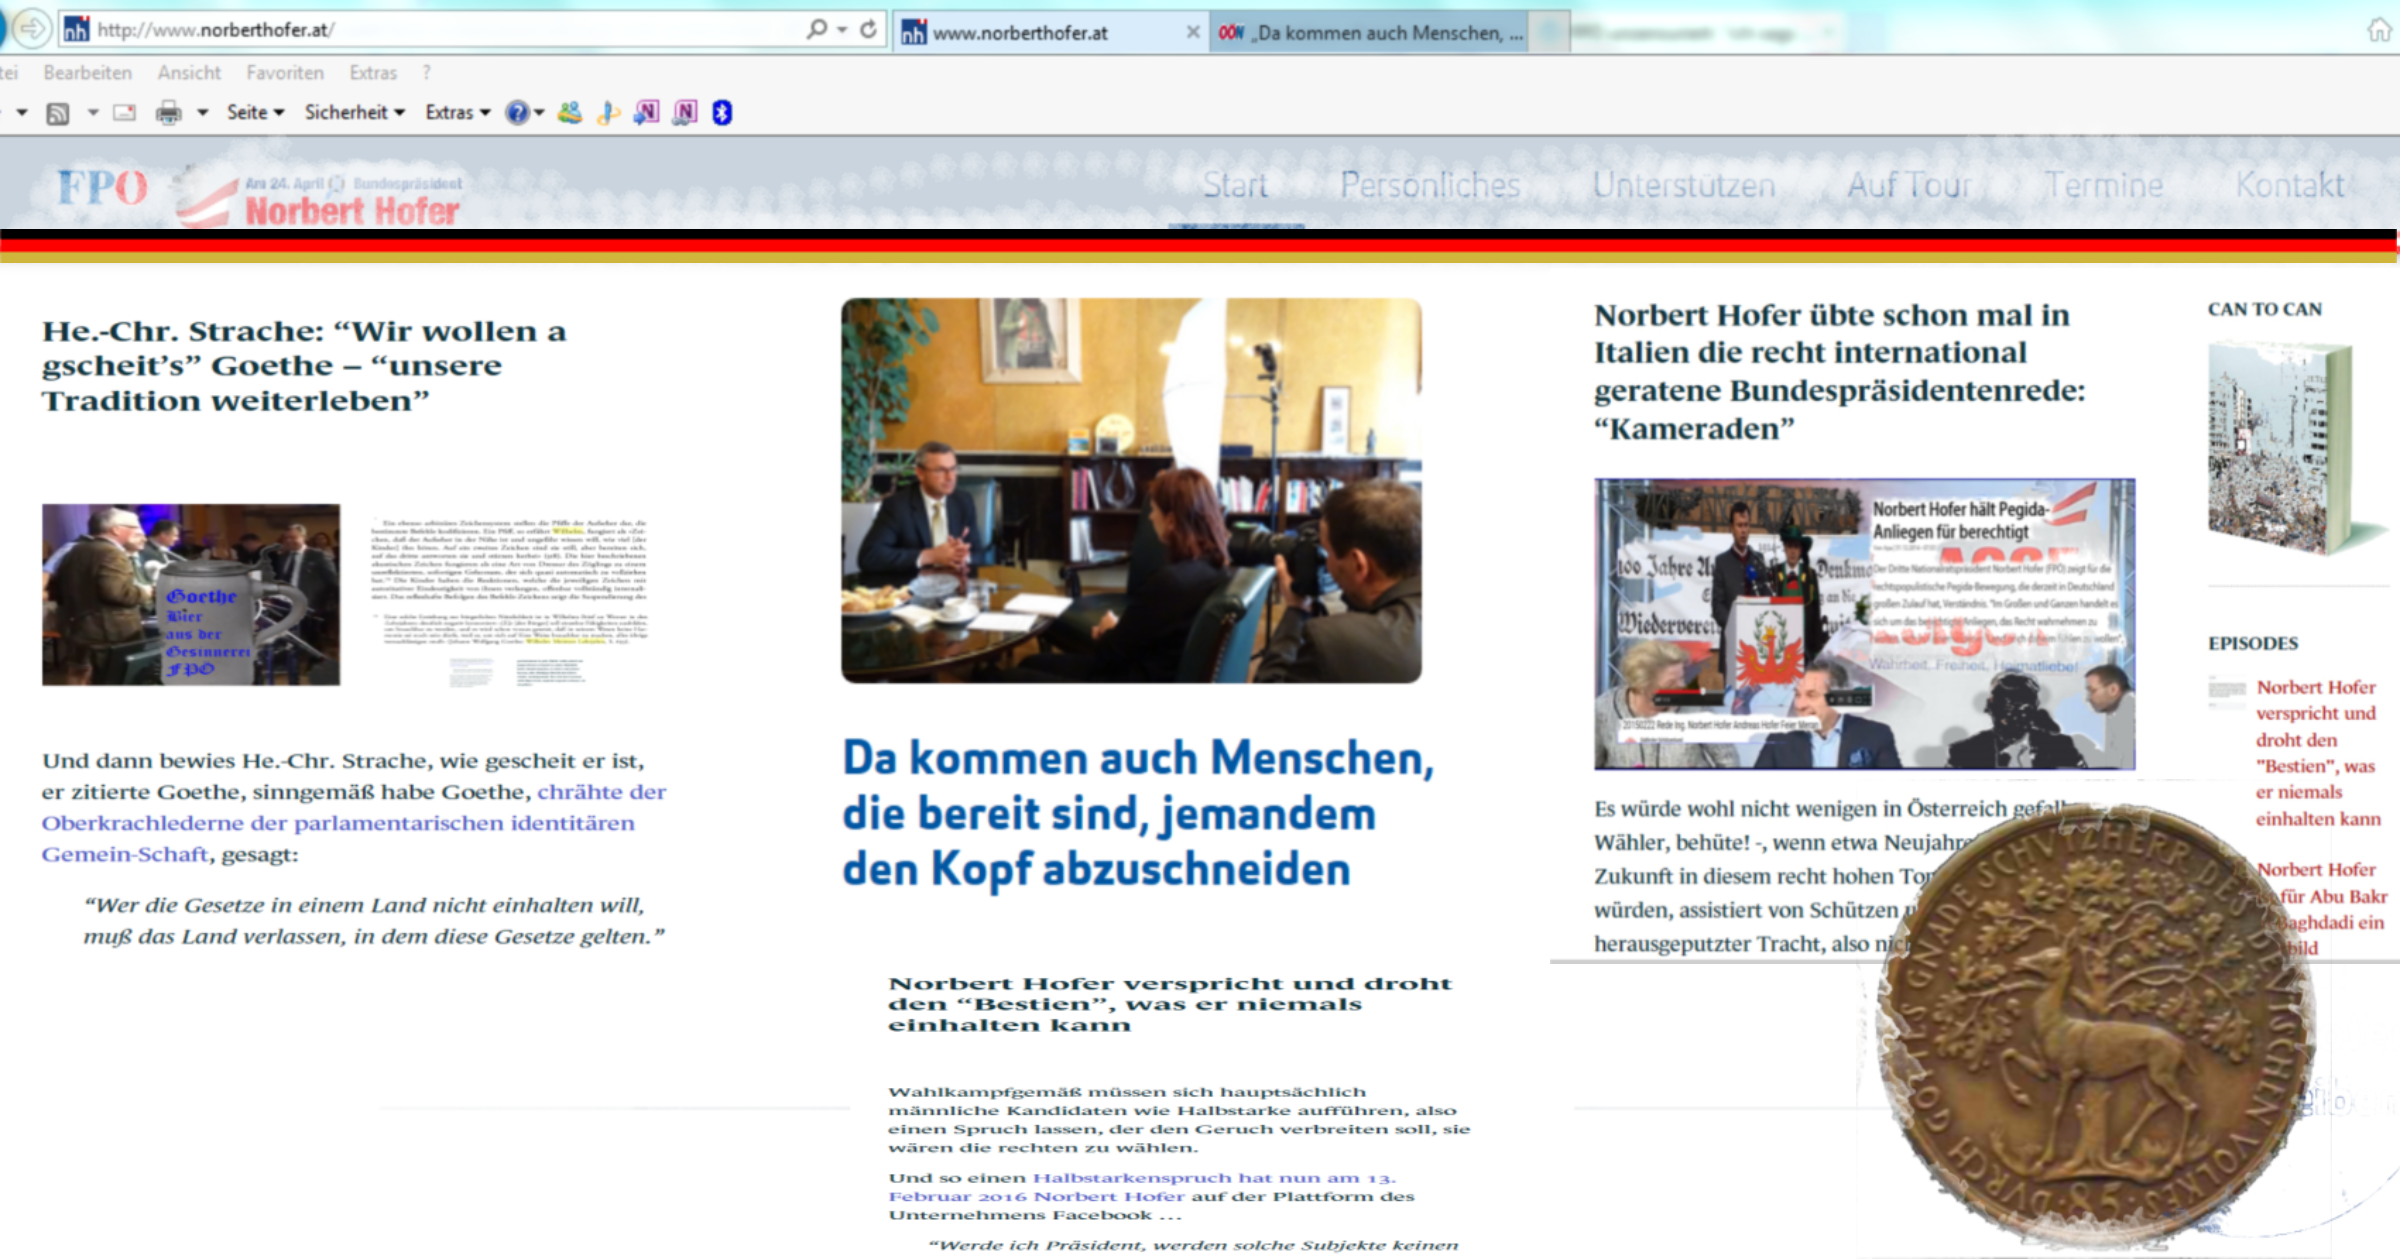Click the RSS feeds icon in command bar

pos(58,113)
